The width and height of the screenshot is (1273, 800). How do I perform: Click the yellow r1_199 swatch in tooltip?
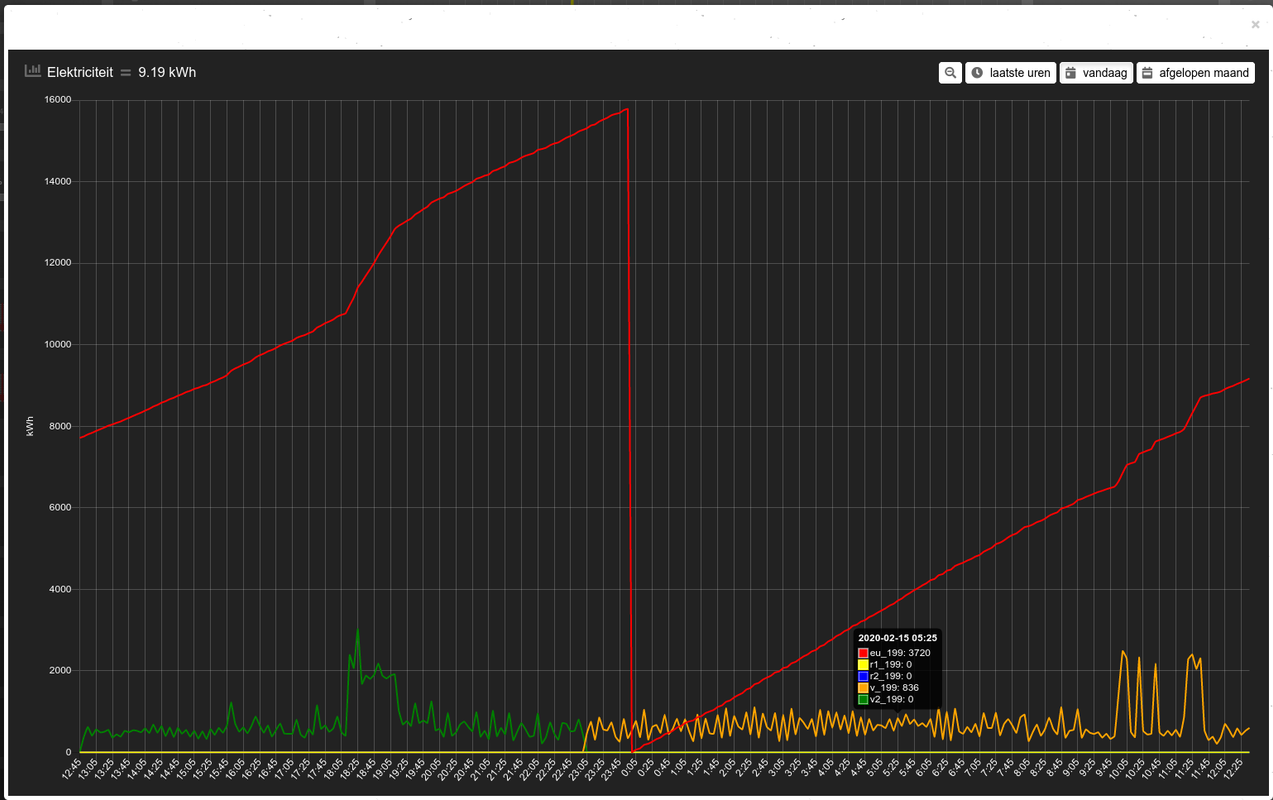(x=863, y=665)
